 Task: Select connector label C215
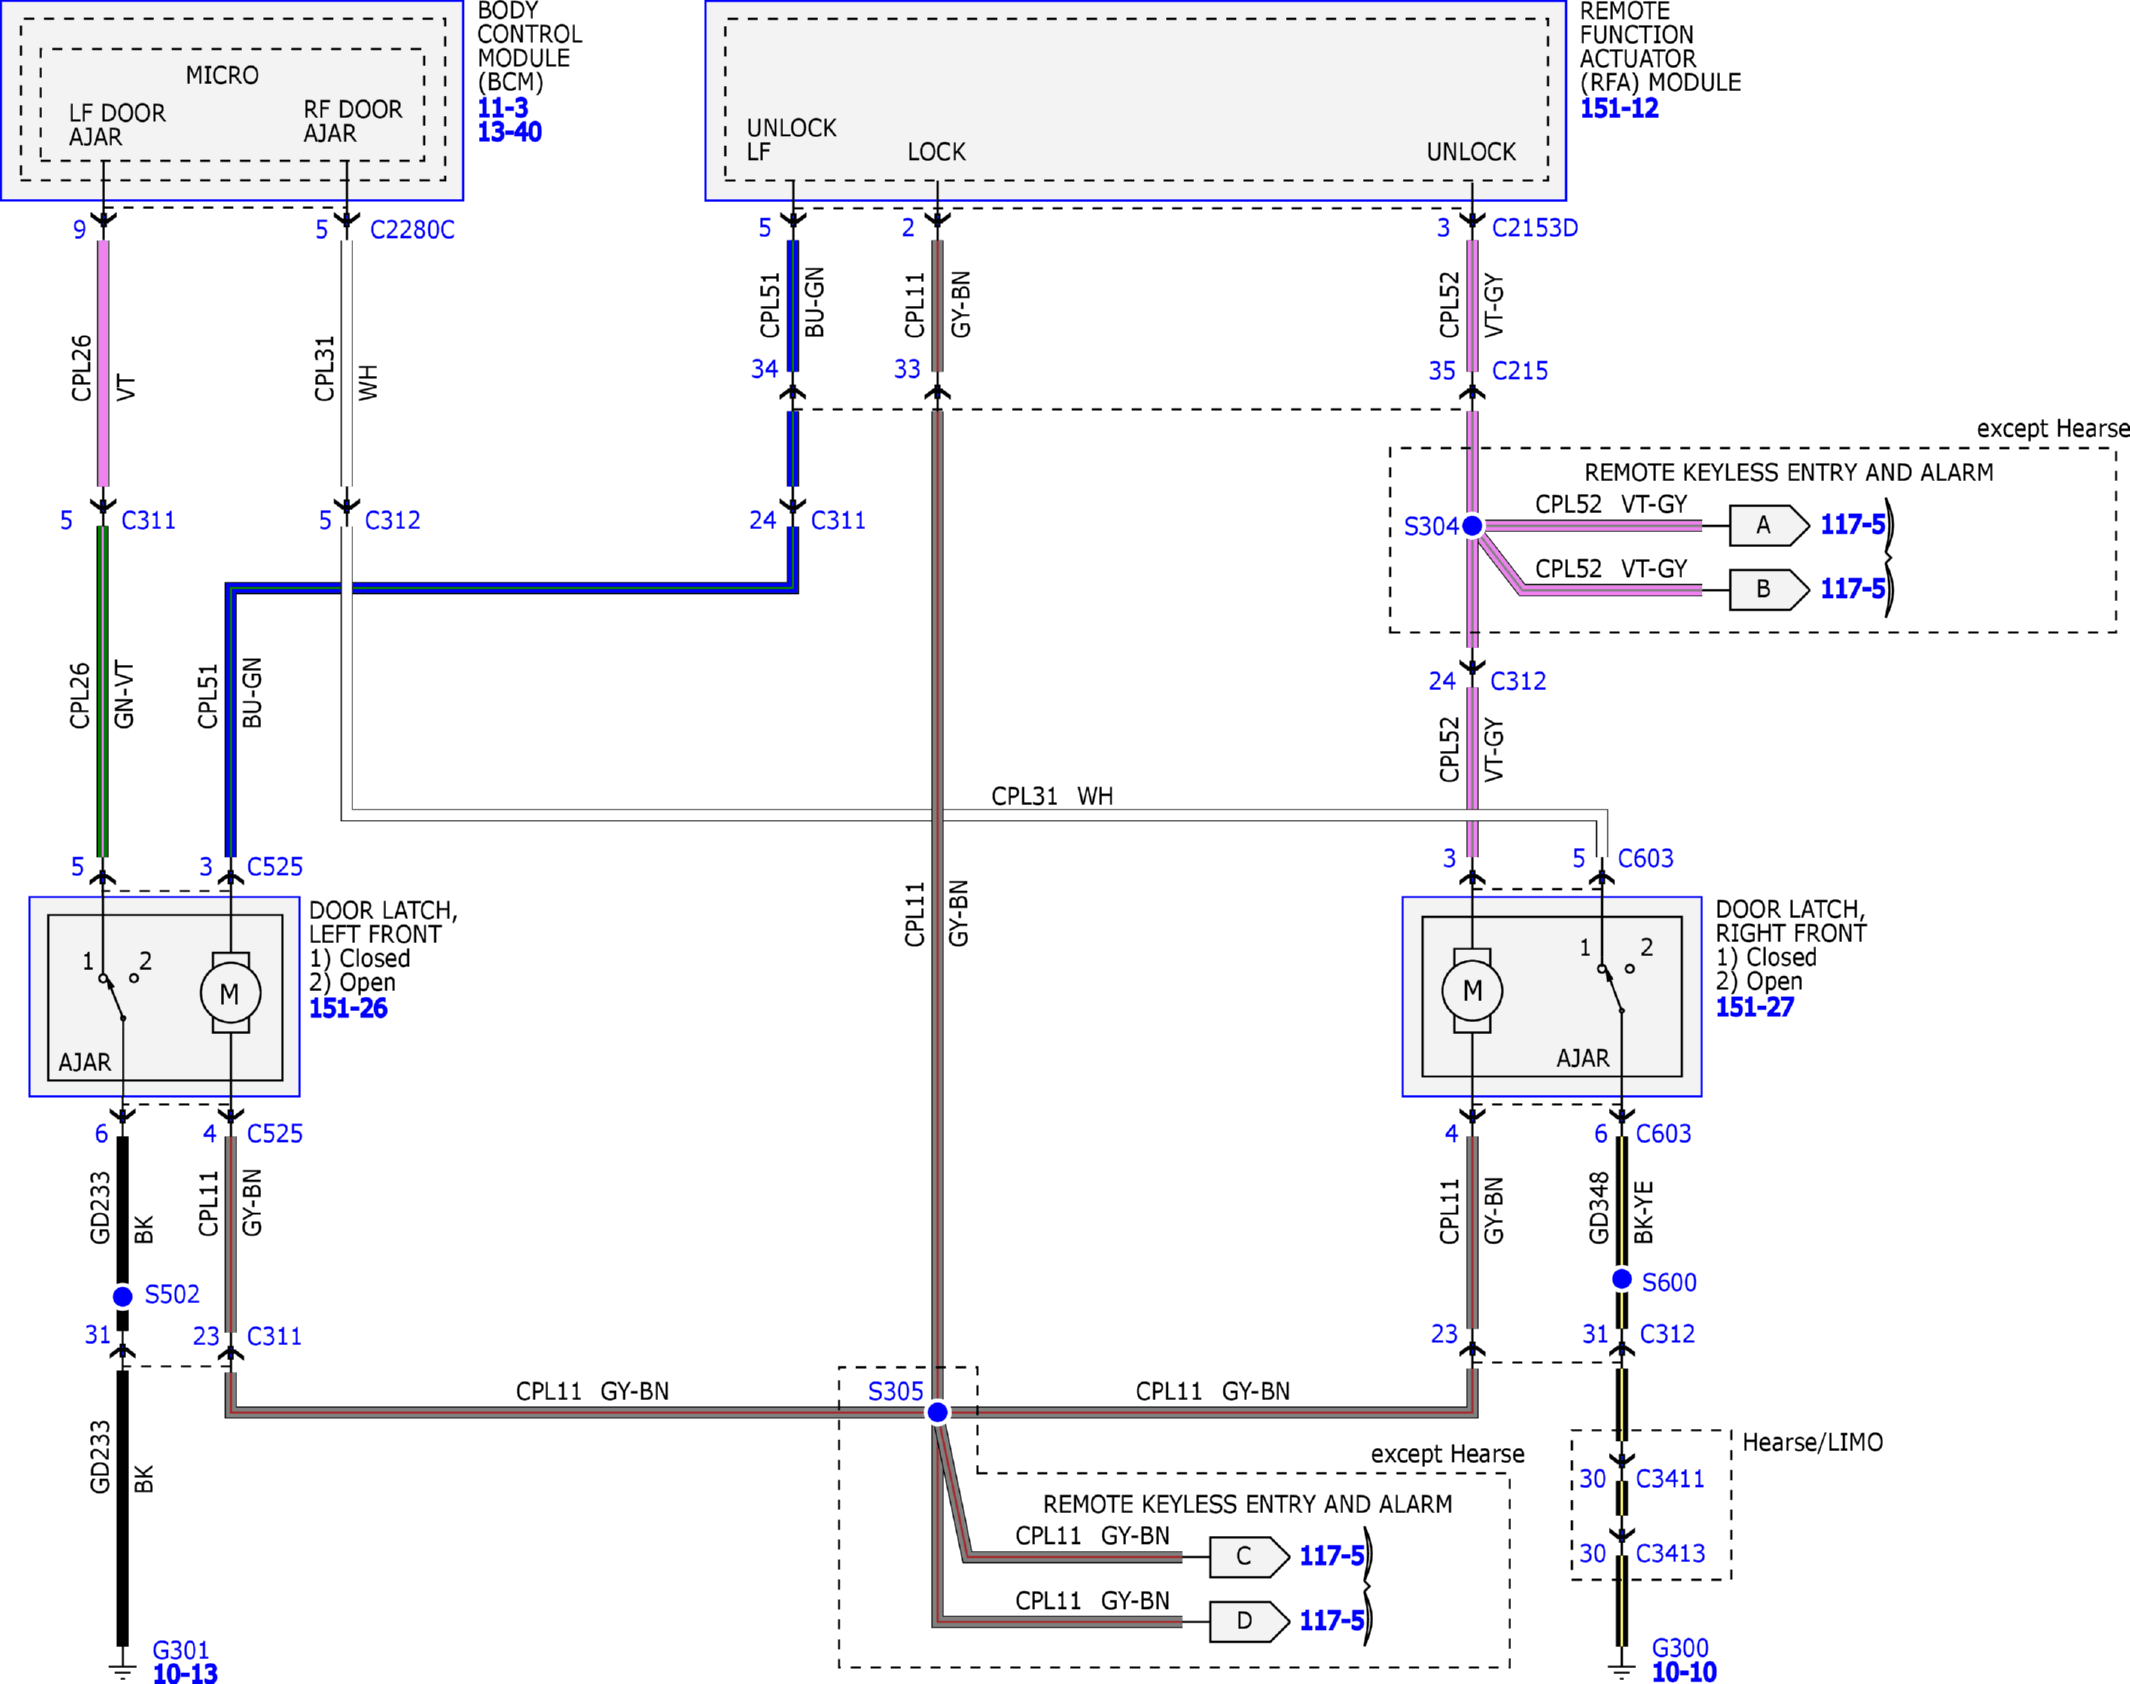(1520, 371)
